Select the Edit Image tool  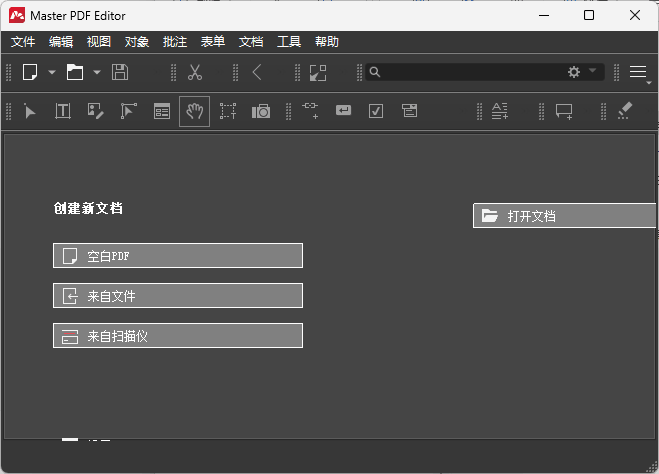pos(95,111)
